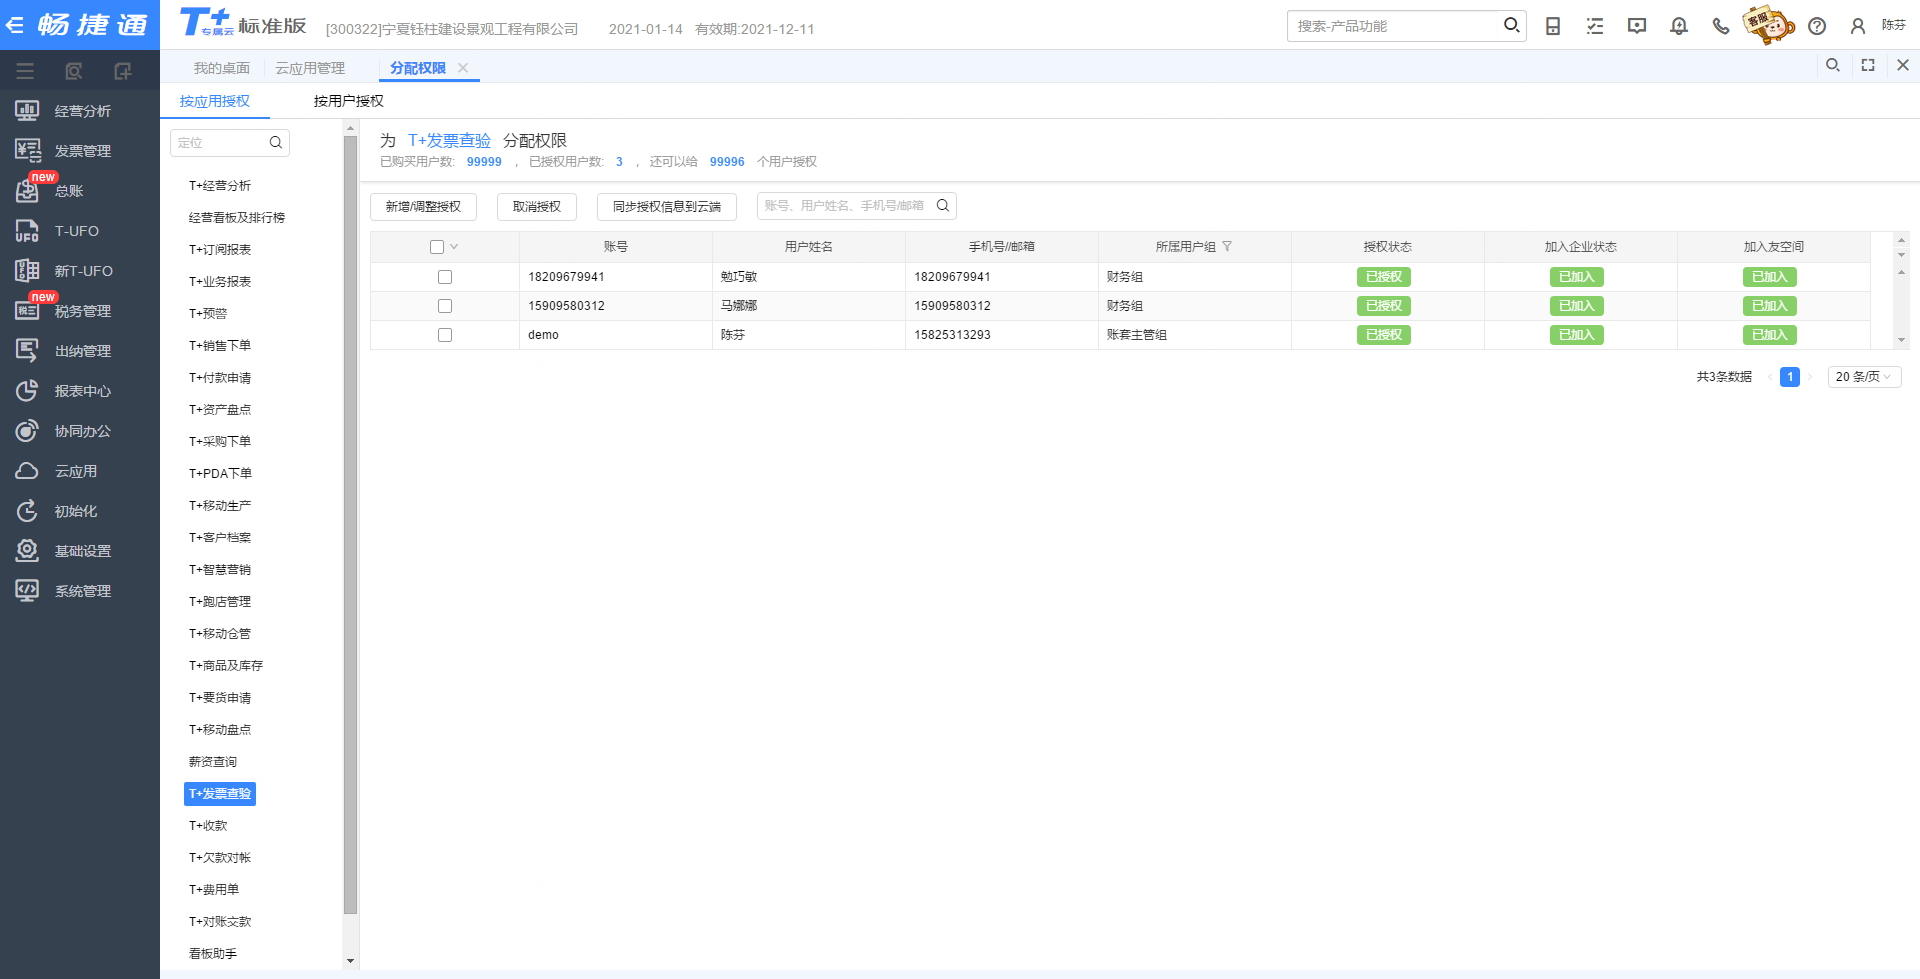Open 初始化 in the sidebar

click(x=76, y=511)
